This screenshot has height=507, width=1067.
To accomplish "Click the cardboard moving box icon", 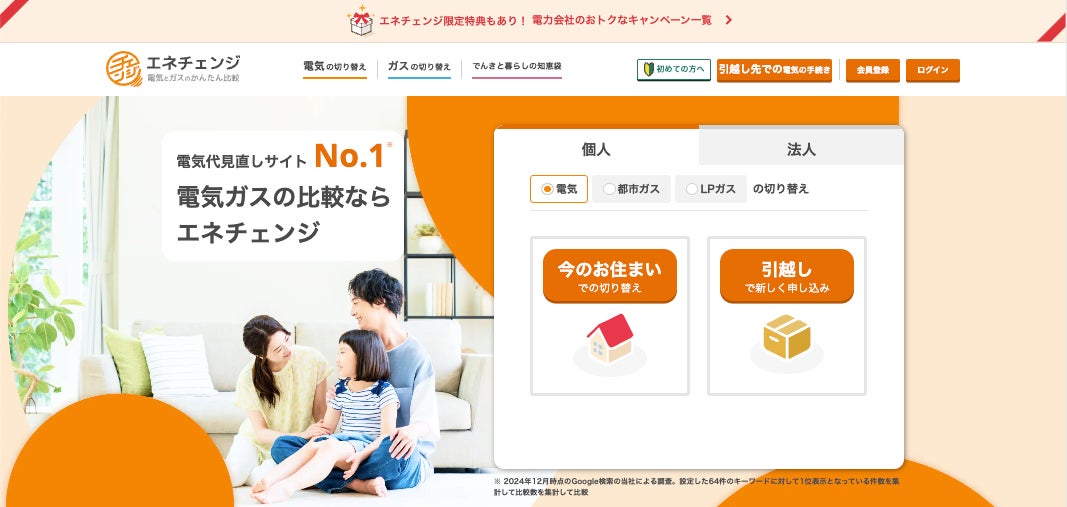I will tap(787, 336).
